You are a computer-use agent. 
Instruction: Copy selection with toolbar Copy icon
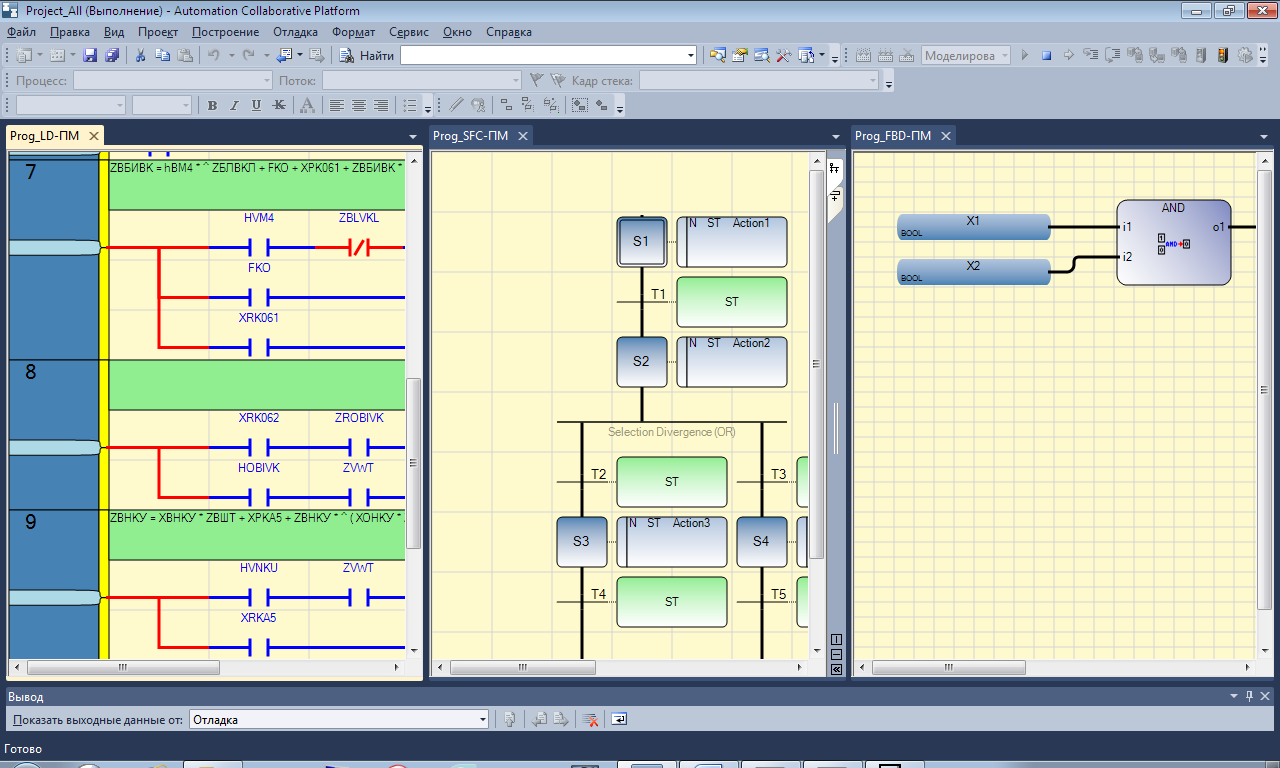162,55
